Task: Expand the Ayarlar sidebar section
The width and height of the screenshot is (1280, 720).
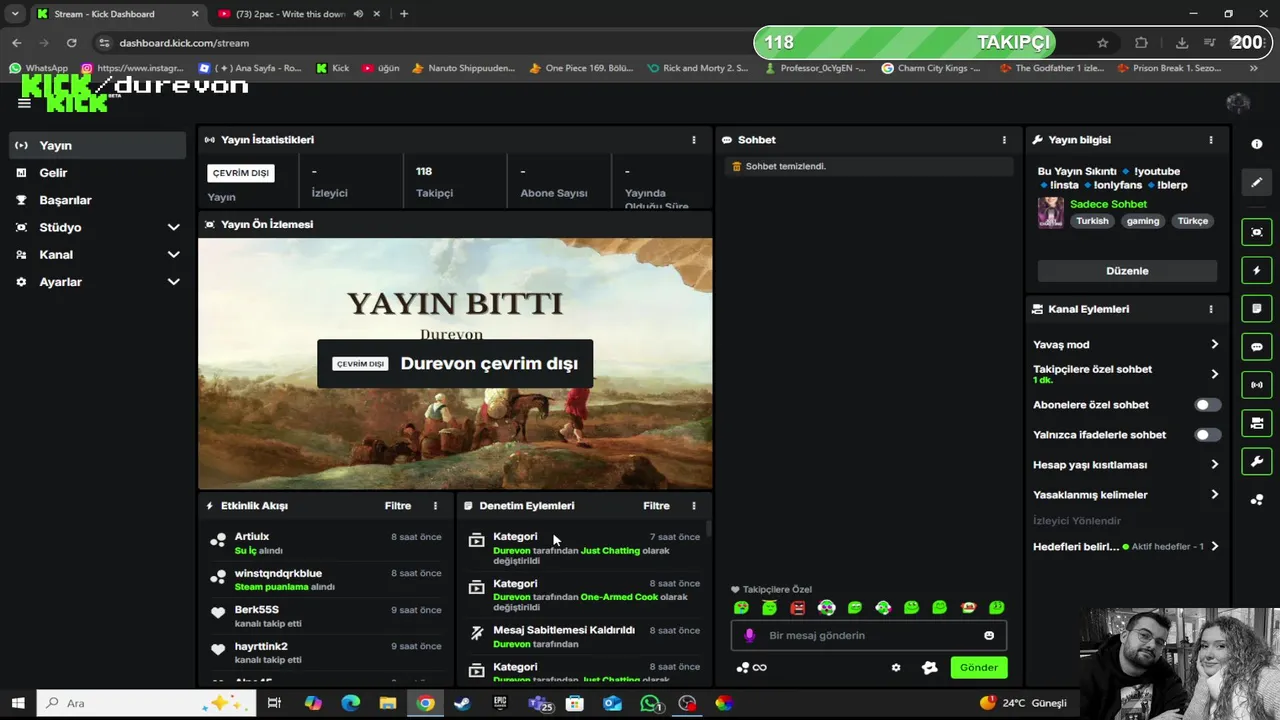Action: coord(97,282)
